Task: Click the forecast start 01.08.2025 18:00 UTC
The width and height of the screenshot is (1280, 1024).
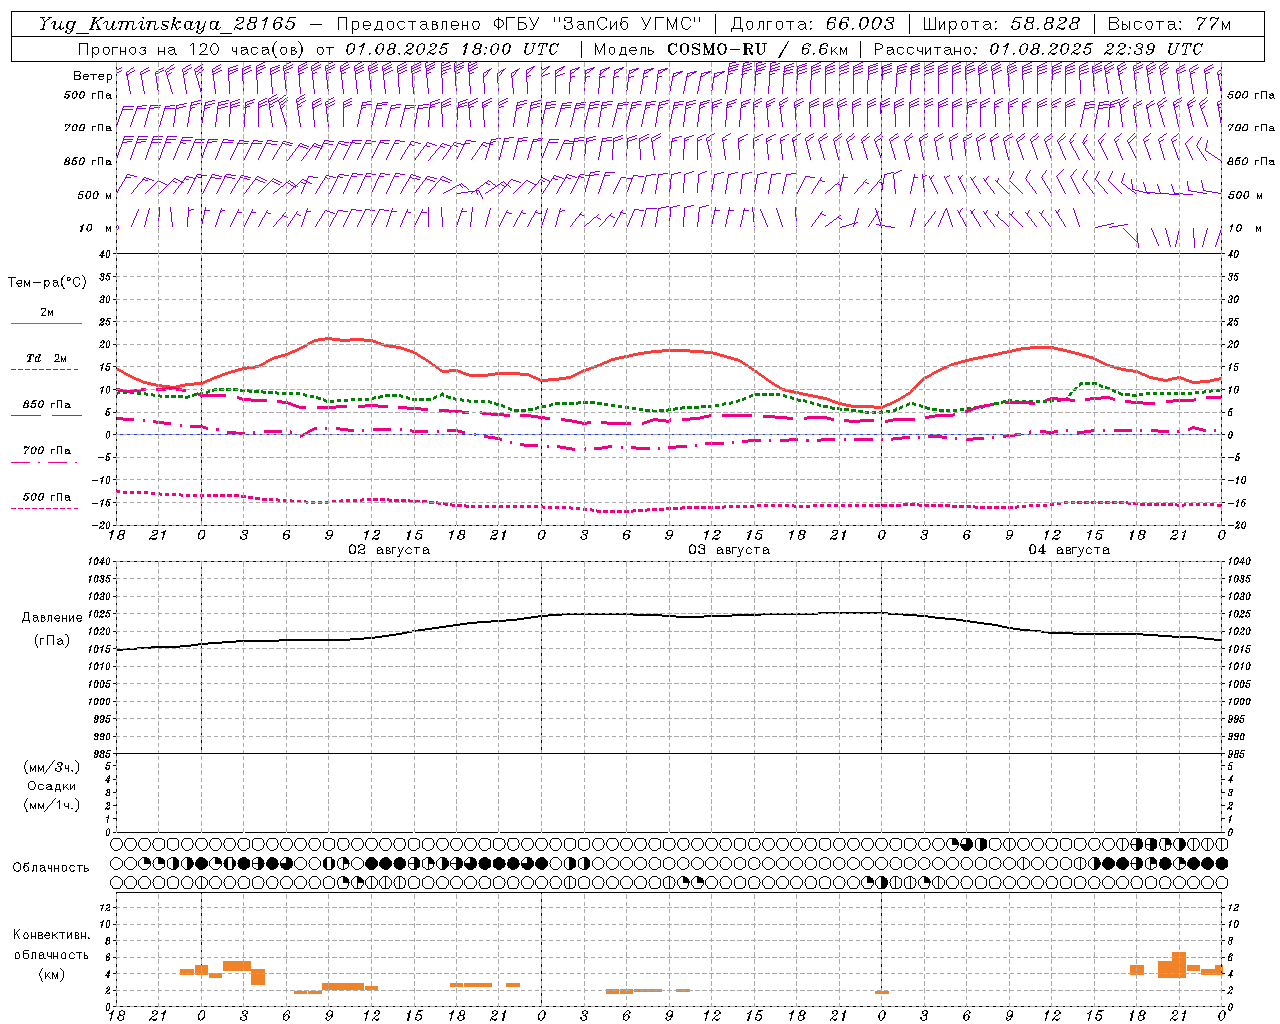Action: click(452, 49)
